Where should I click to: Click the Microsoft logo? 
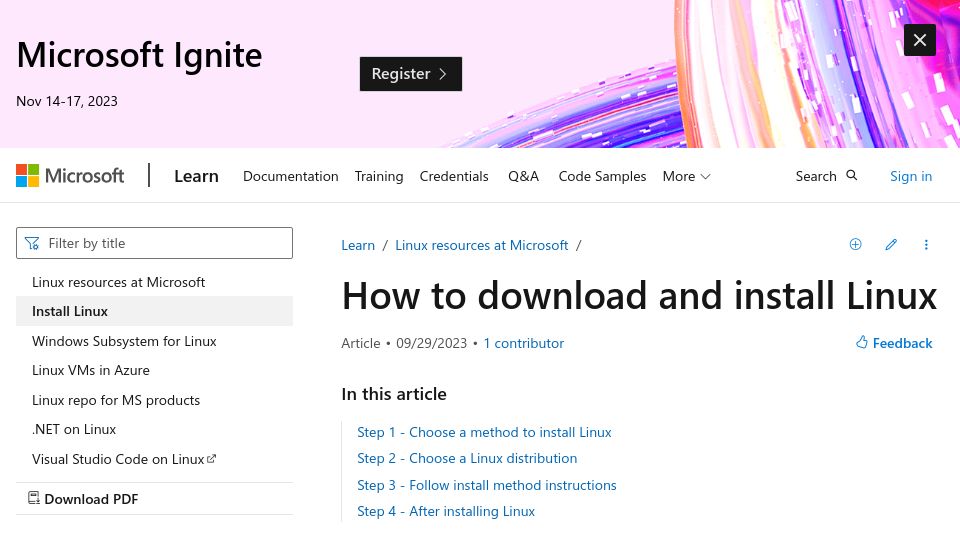[70, 176]
